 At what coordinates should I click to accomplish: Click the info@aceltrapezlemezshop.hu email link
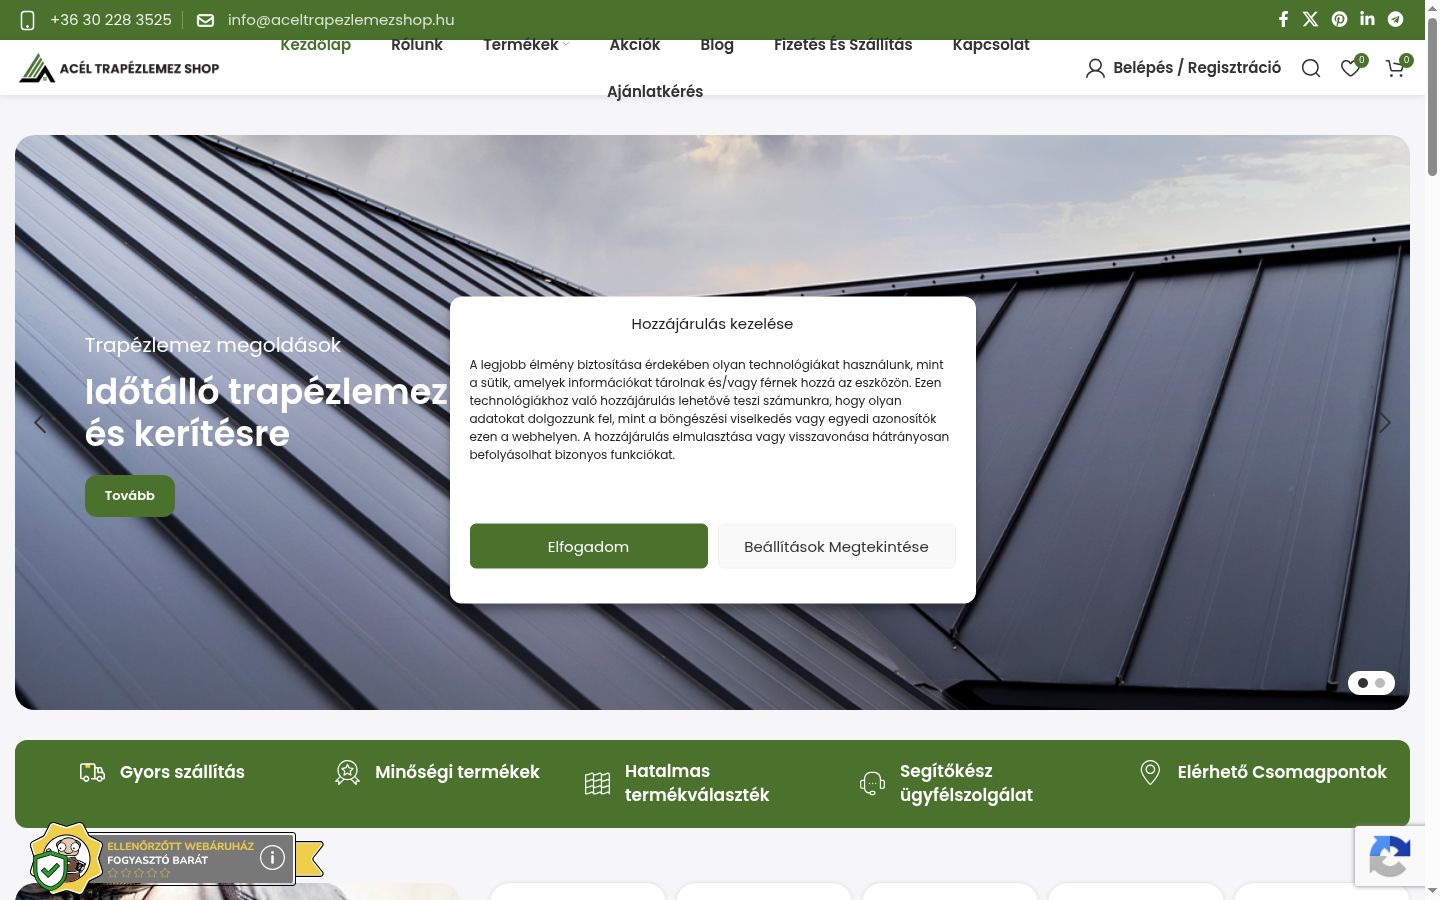point(341,20)
